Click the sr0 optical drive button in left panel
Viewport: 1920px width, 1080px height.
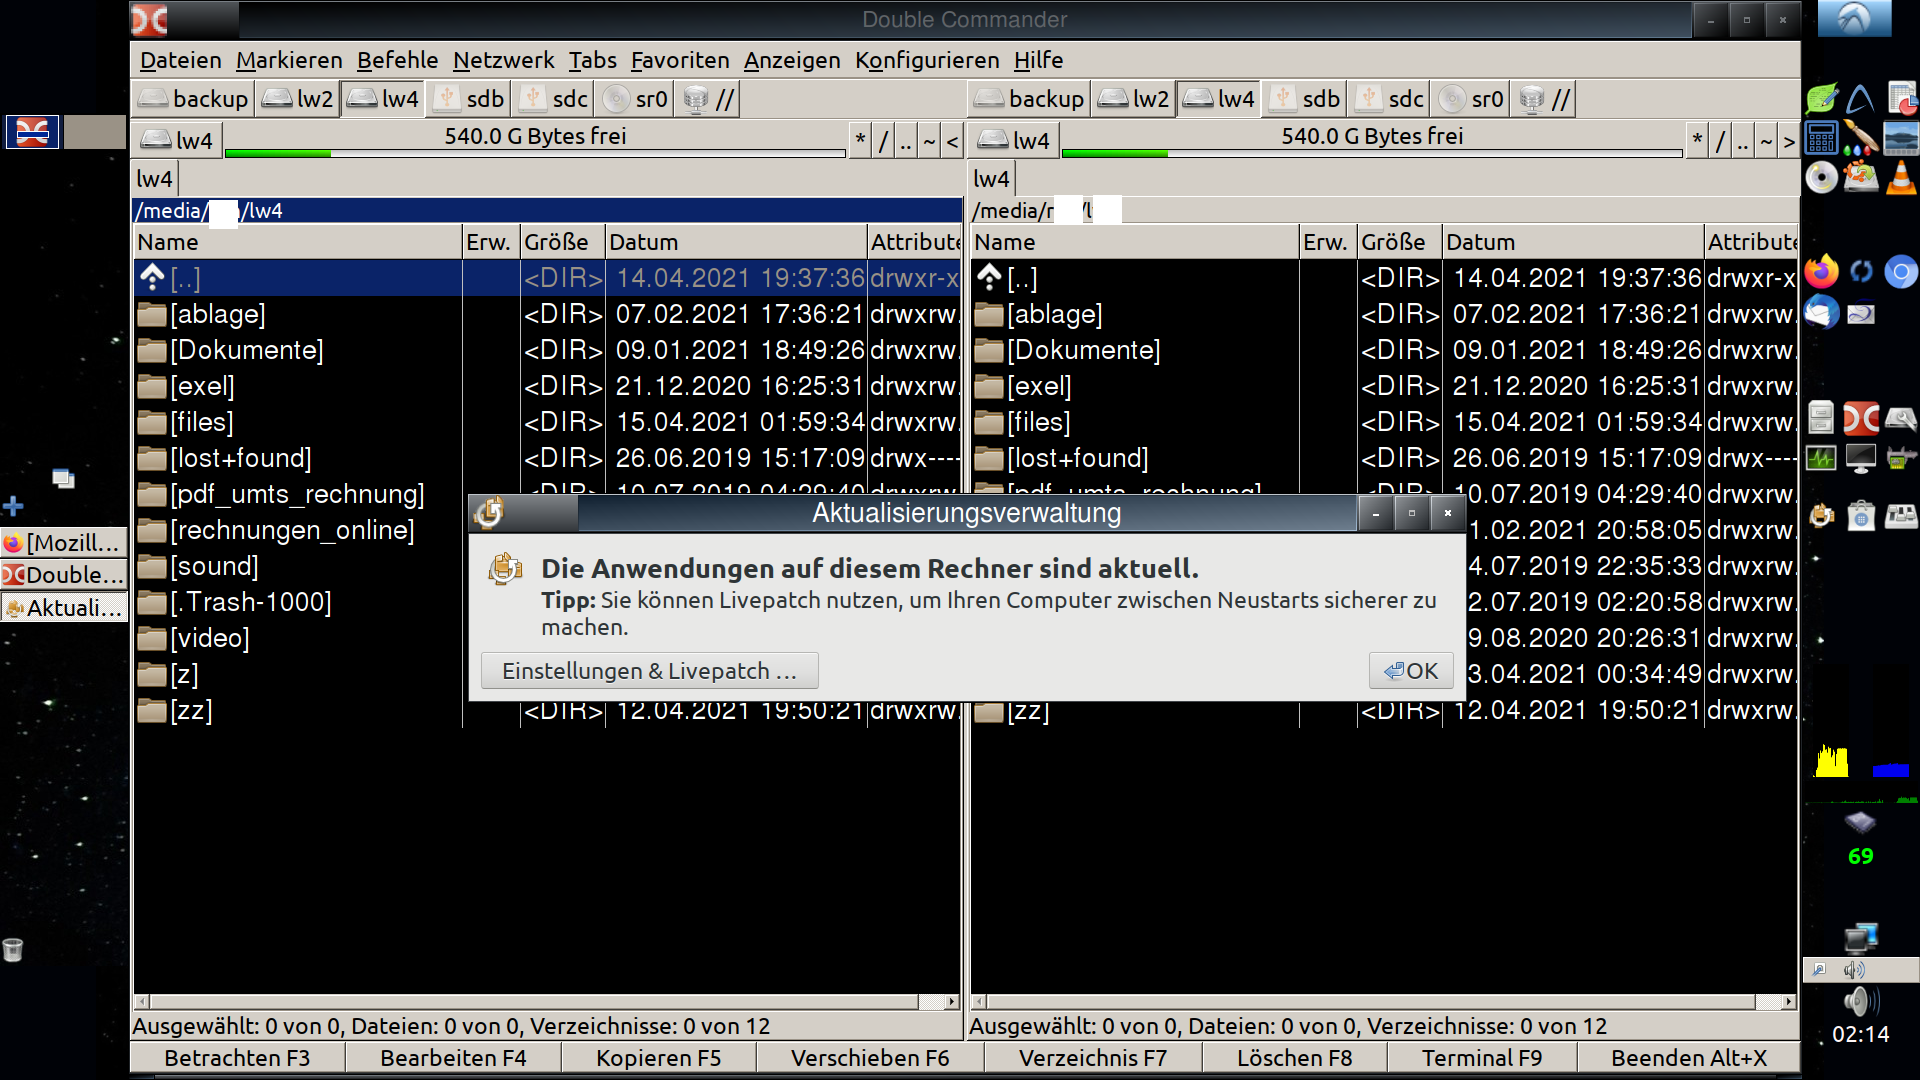click(x=636, y=99)
